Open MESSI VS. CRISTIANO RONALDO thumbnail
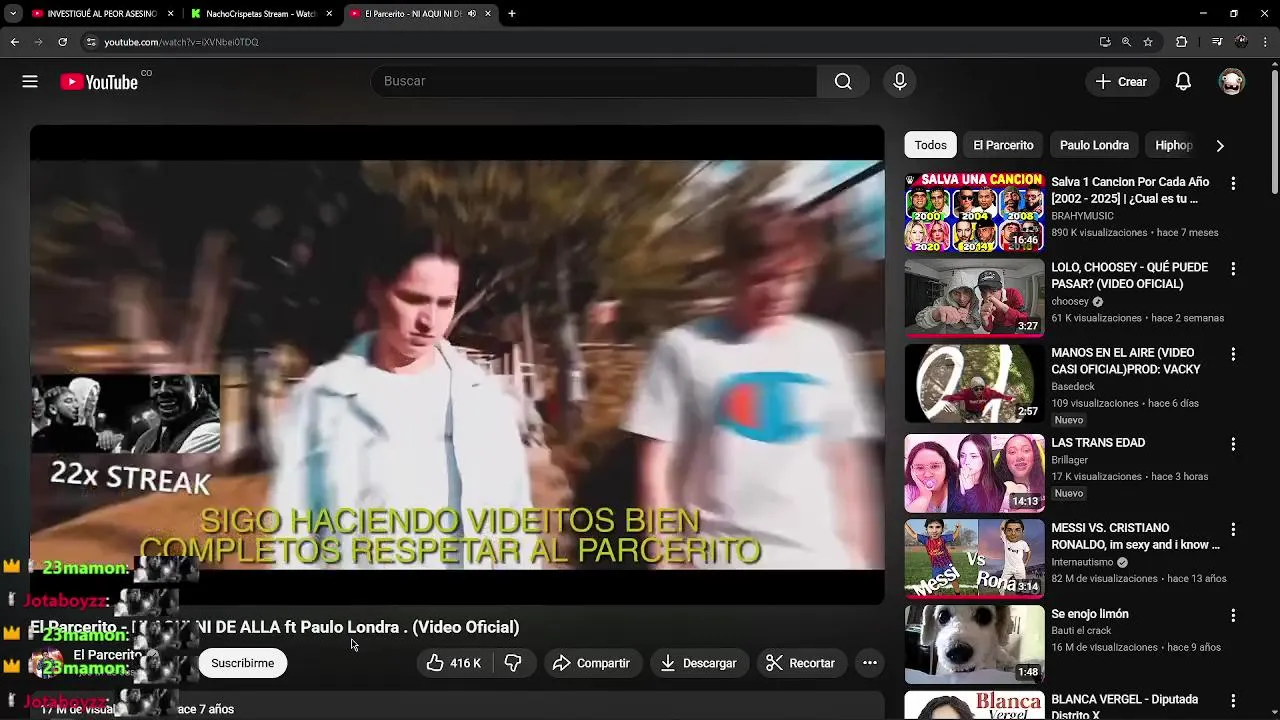The image size is (1280, 720). point(974,558)
